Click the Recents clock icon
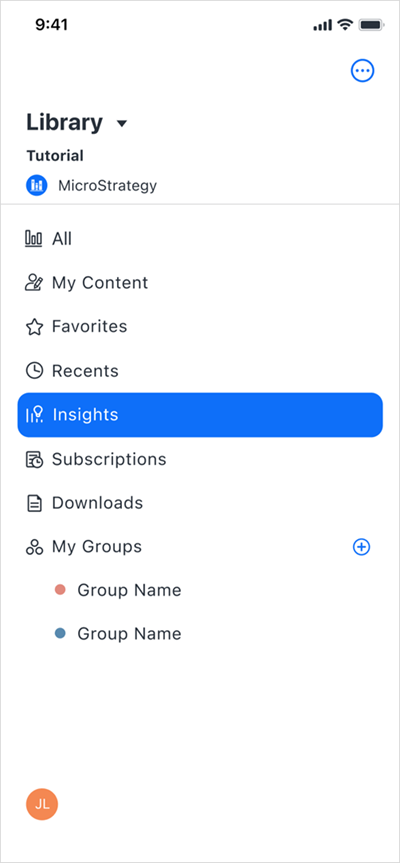The image size is (400, 863). (x=34, y=371)
